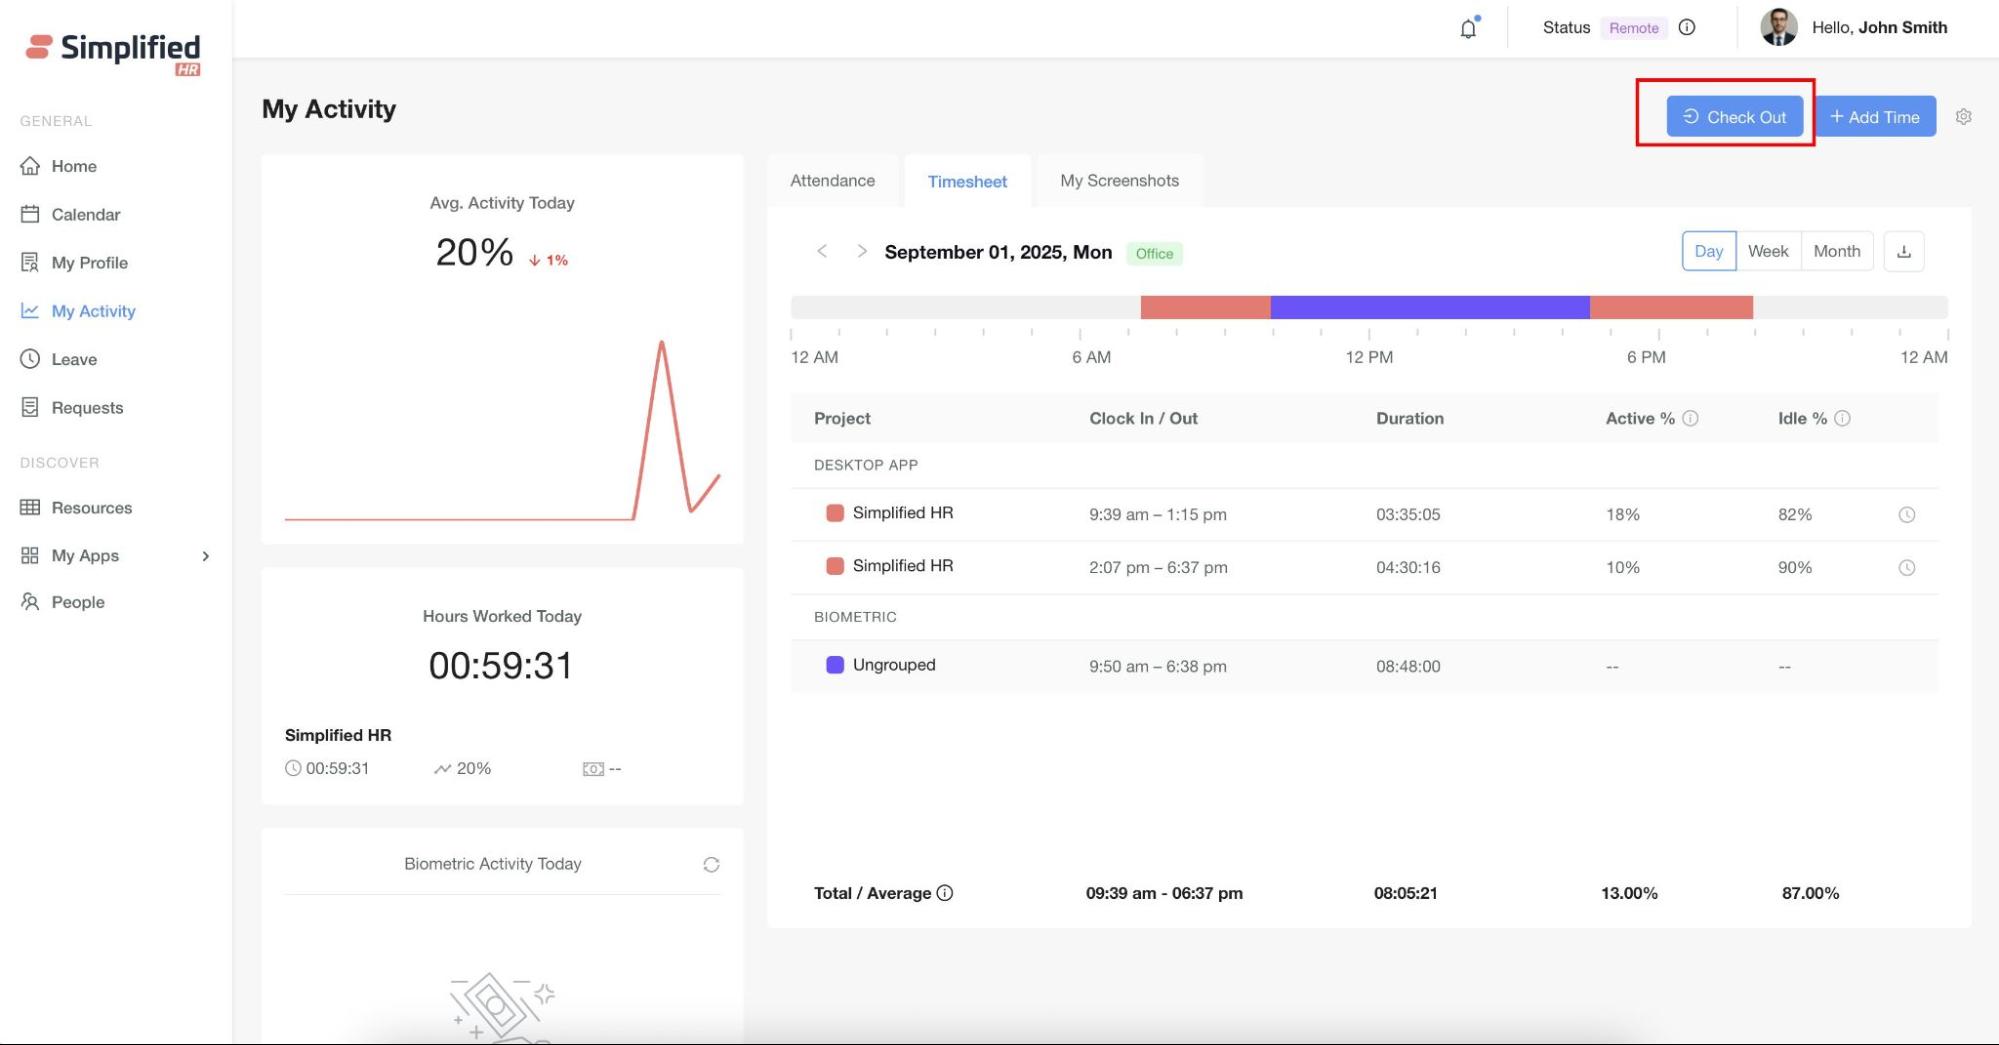This screenshot has height=1045, width=1999.
Task: Click the Add Time button
Action: [1875, 117]
